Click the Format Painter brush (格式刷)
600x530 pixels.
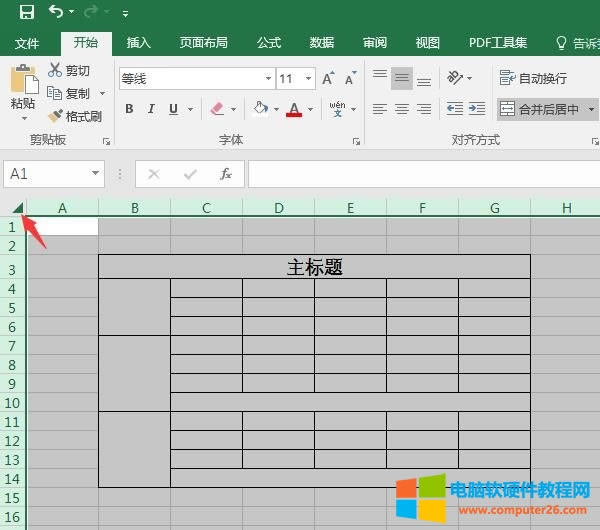75,116
